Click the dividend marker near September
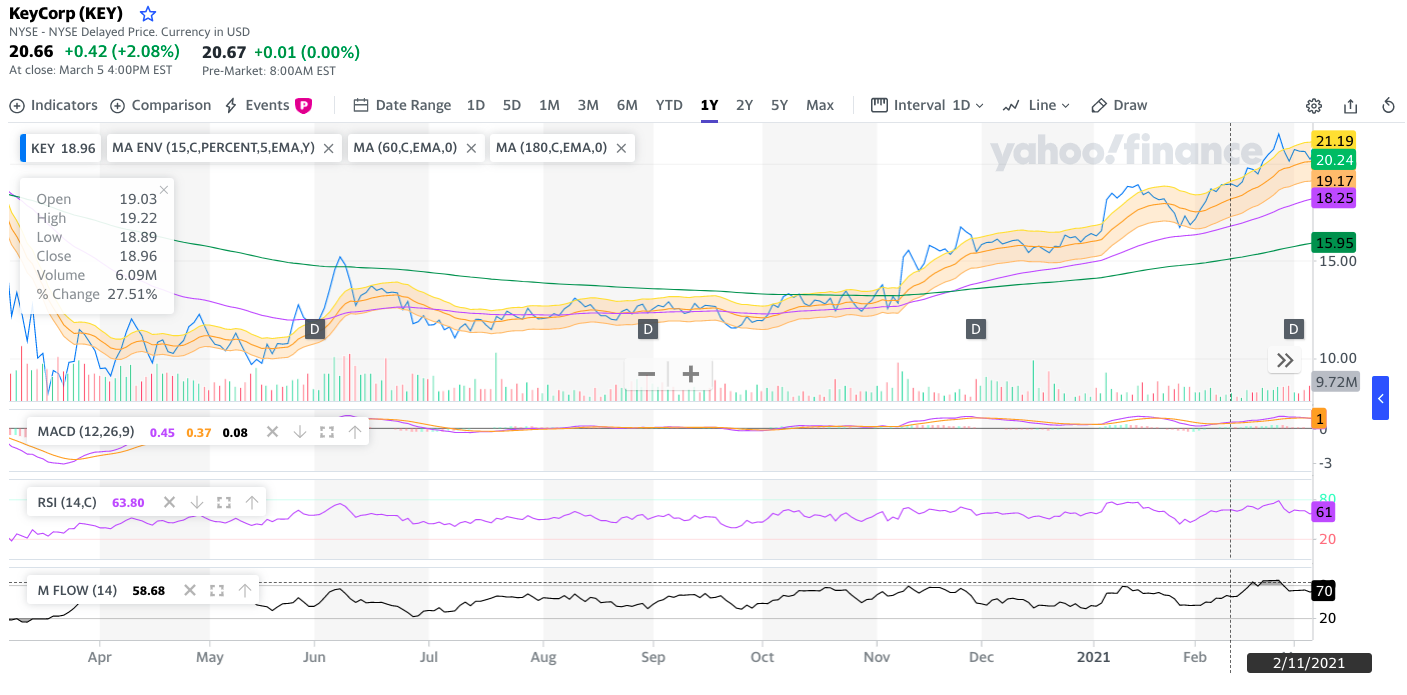This screenshot has height=695, width=1407. (x=648, y=328)
